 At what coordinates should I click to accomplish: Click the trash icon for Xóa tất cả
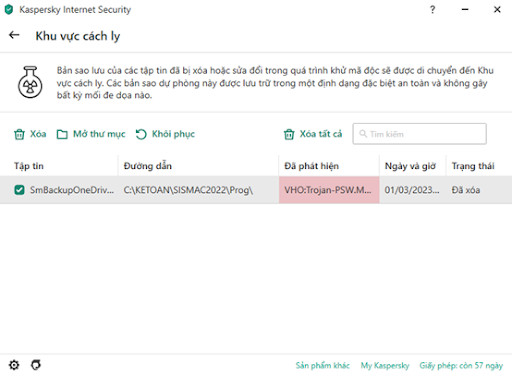pos(289,134)
